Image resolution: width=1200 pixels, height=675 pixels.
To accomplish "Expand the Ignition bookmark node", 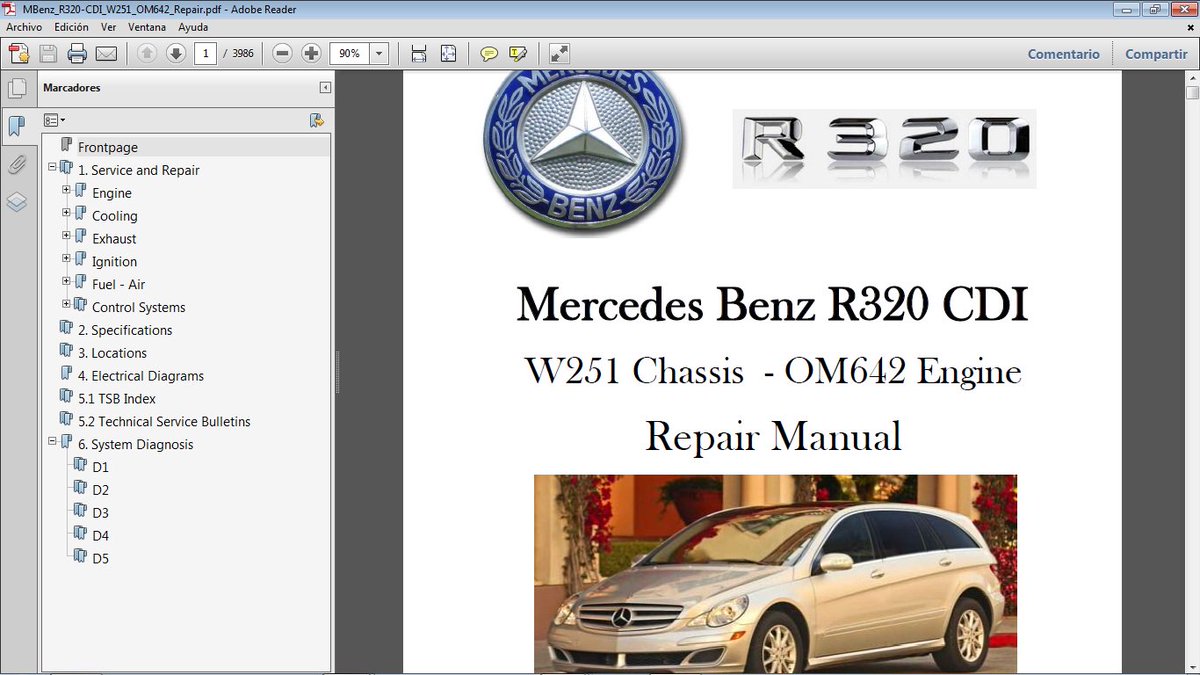I will point(66,258).
